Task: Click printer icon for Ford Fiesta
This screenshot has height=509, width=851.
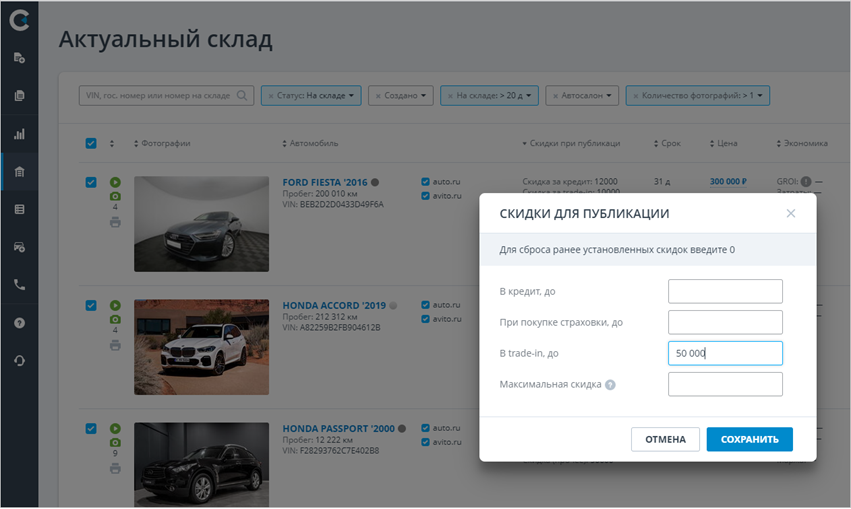Action: [115, 222]
